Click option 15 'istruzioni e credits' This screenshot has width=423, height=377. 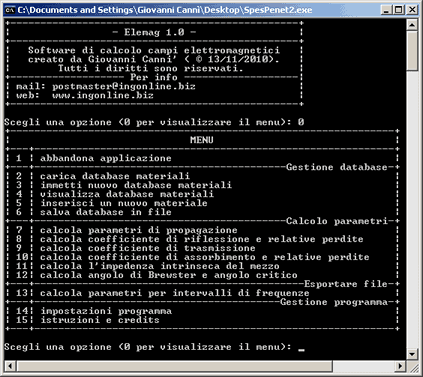pyautogui.click(x=100, y=320)
